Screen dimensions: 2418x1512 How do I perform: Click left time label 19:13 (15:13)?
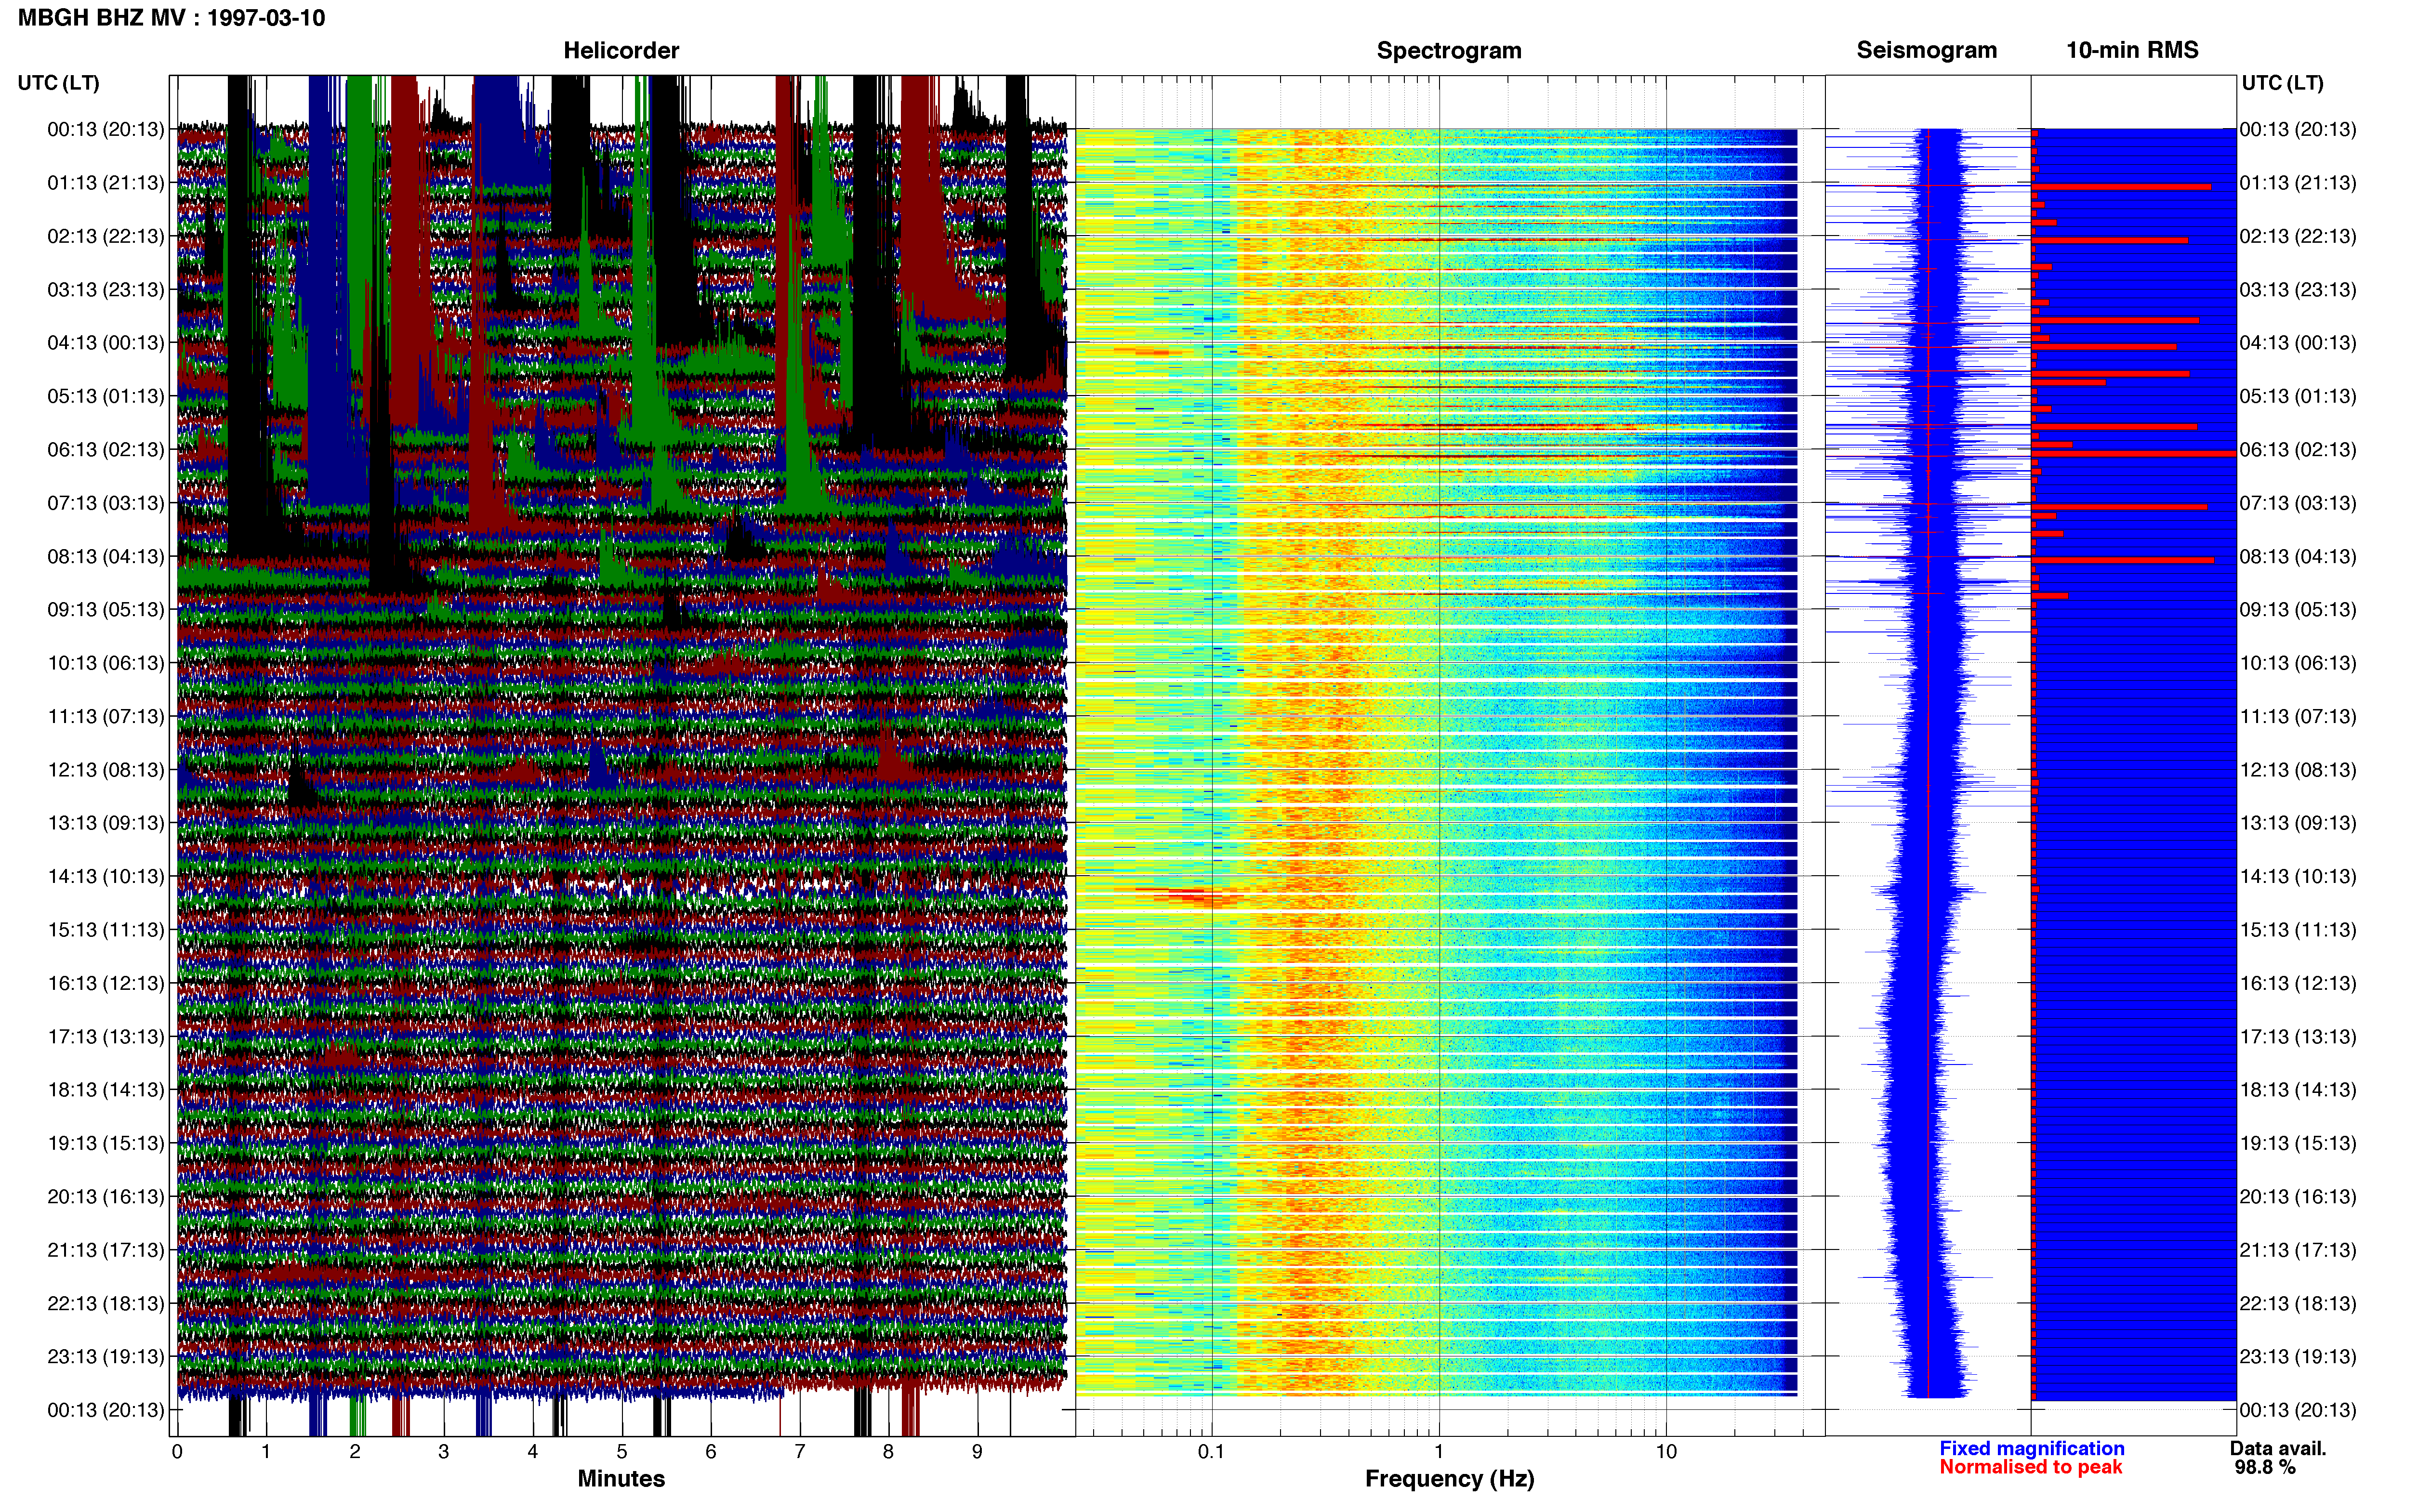tap(106, 1143)
